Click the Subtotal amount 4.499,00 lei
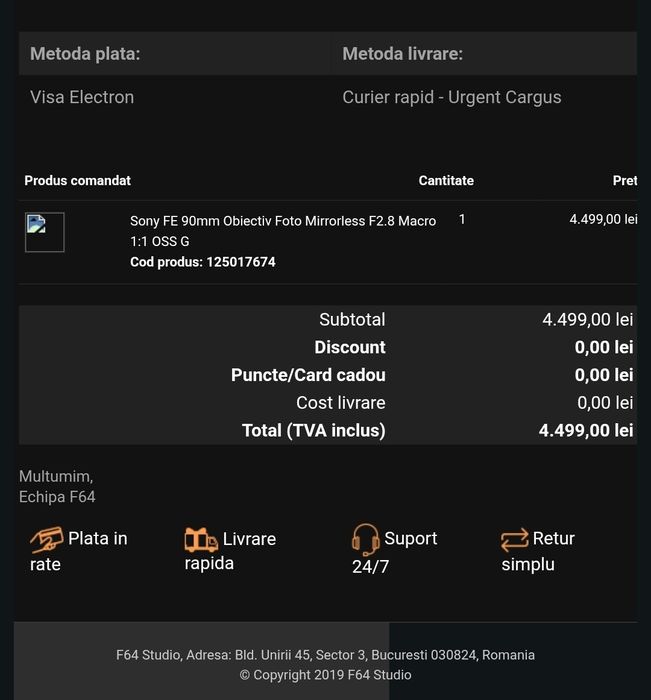The image size is (651, 700). [587, 320]
